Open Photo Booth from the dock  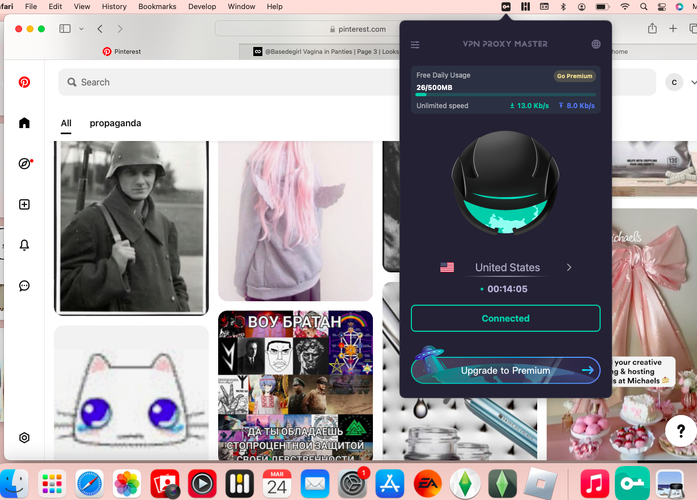[x=165, y=484]
